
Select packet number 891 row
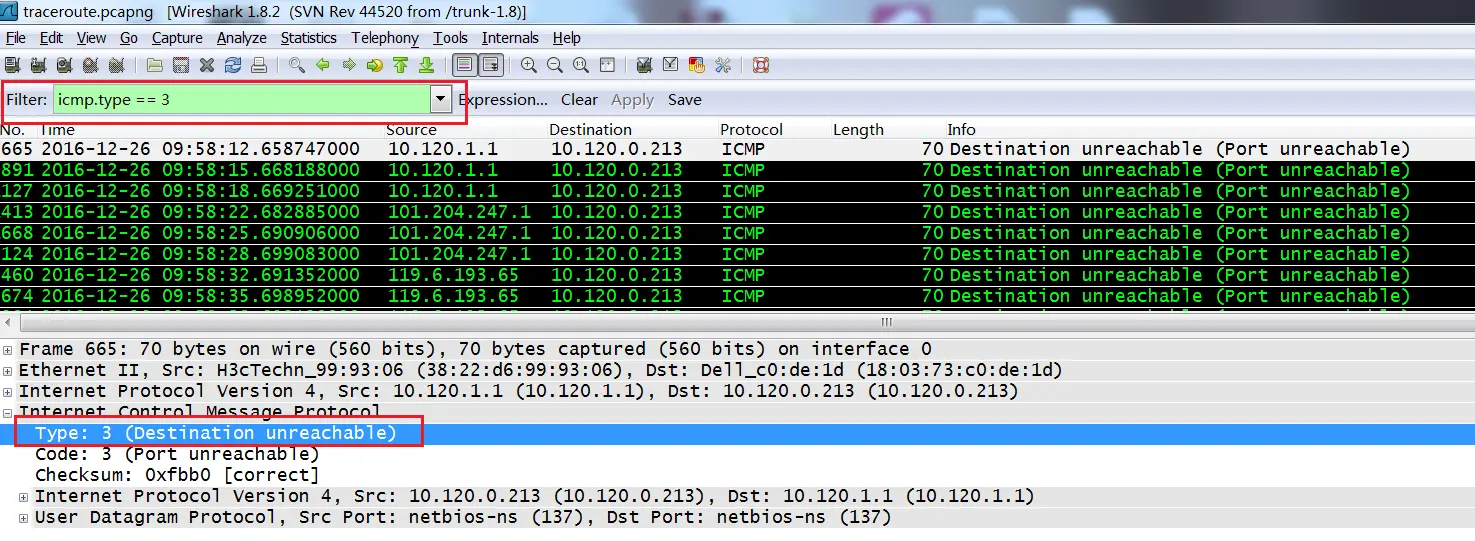coord(737,170)
